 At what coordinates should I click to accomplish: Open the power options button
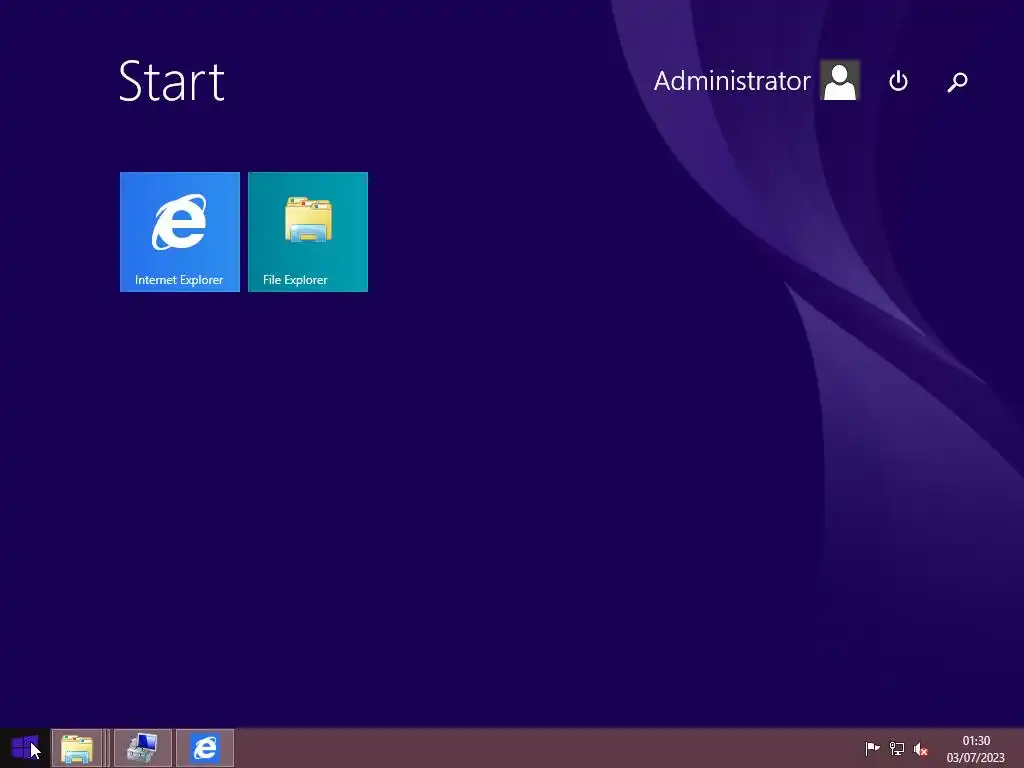click(899, 81)
